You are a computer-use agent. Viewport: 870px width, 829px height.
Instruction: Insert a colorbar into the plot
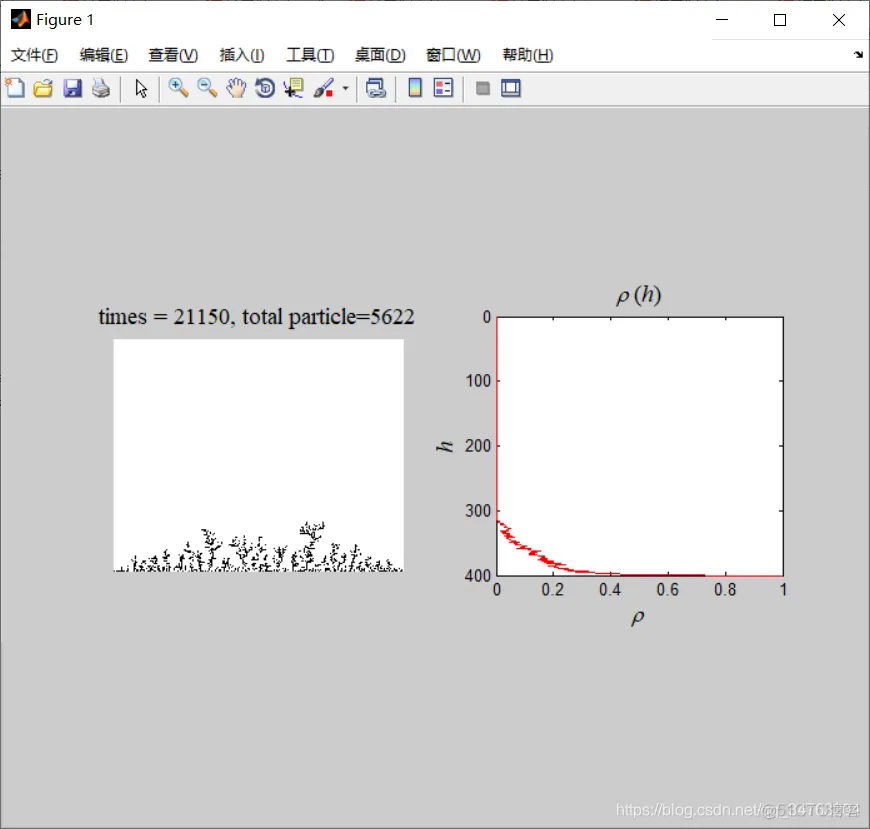[x=414, y=88]
